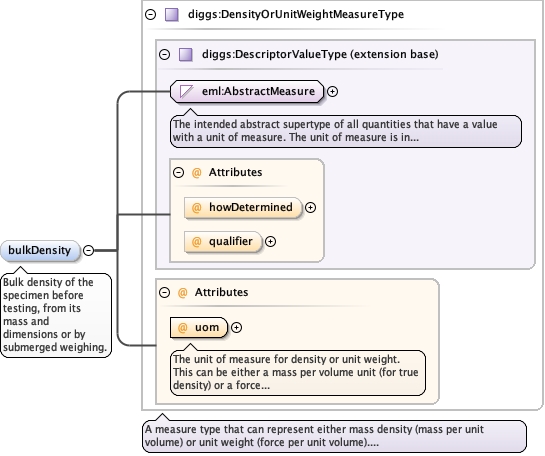Click the purple complex type icon beside DensityOrUnitWeightMeasureType
The width and height of the screenshot is (545, 456).
(171, 15)
